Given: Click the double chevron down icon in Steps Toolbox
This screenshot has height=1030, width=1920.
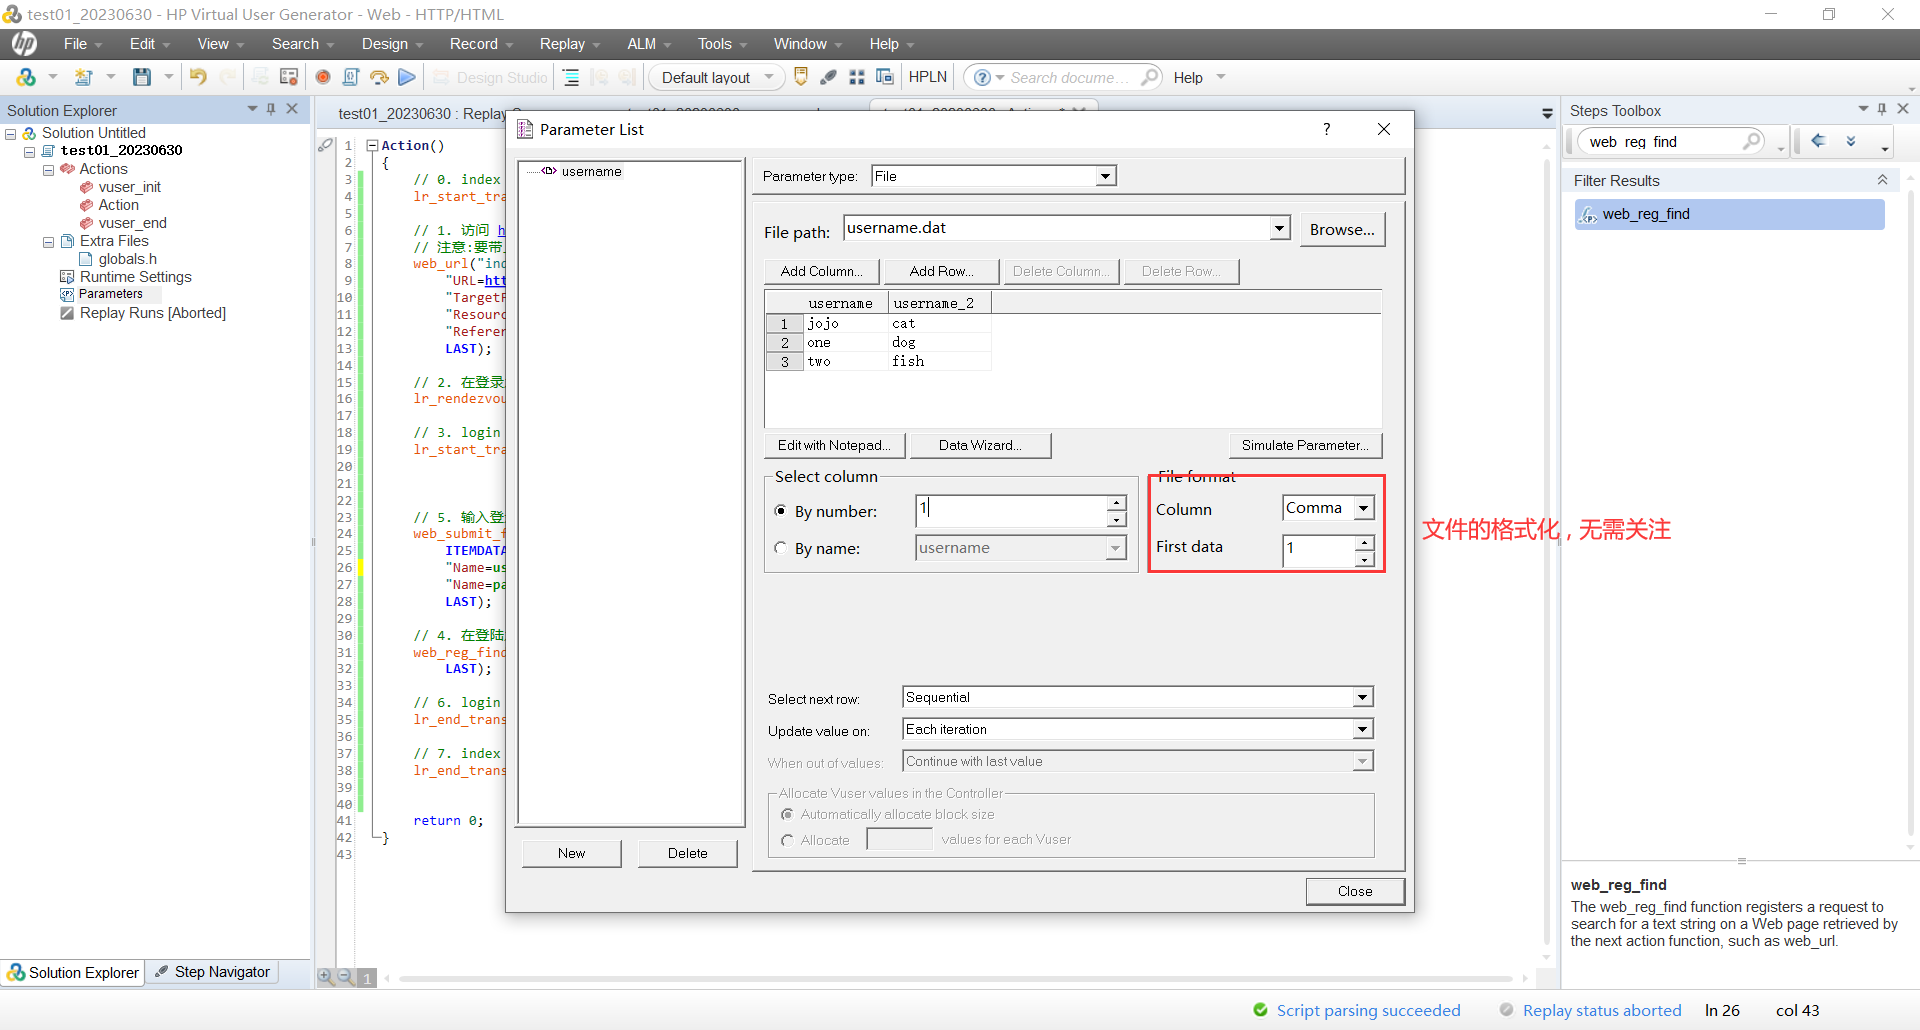Looking at the screenshot, I should pos(1851,141).
